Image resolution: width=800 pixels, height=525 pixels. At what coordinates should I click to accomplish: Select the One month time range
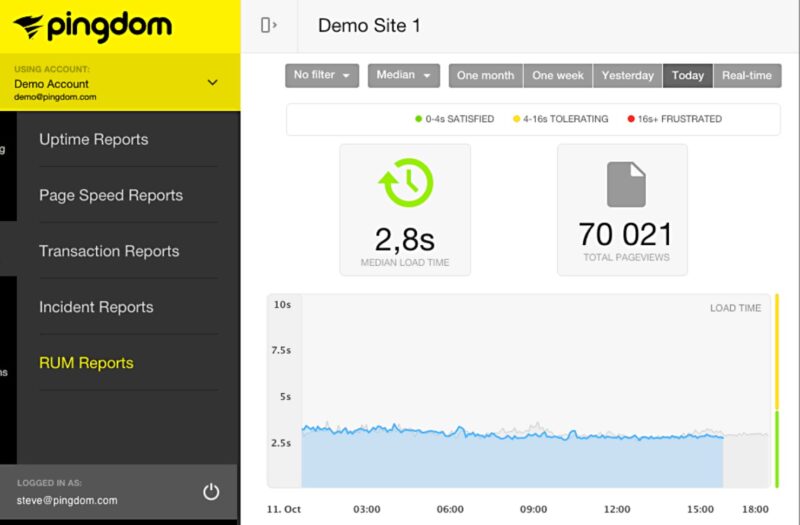[485, 76]
